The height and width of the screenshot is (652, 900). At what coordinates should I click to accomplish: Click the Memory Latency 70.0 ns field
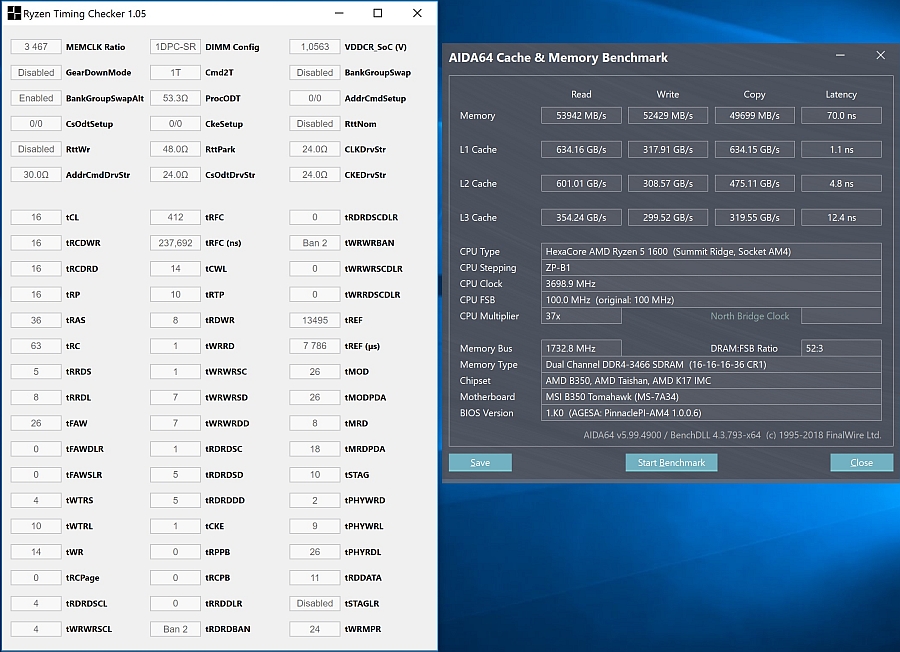click(x=841, y=115)
